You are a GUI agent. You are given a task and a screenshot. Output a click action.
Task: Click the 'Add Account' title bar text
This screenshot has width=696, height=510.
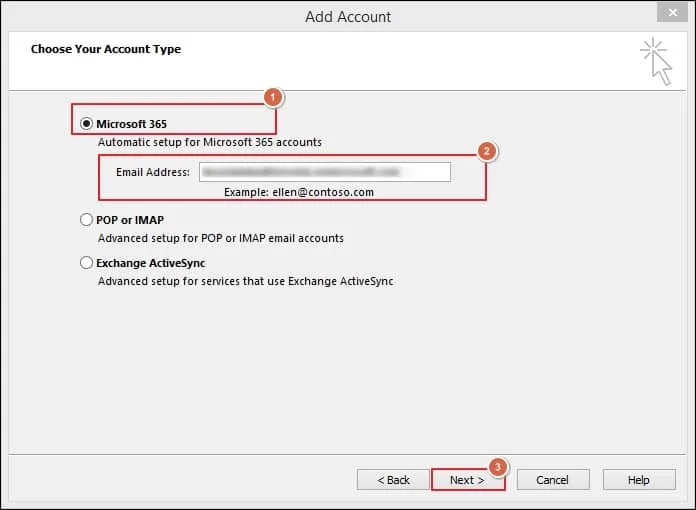[x=348, y=16]
